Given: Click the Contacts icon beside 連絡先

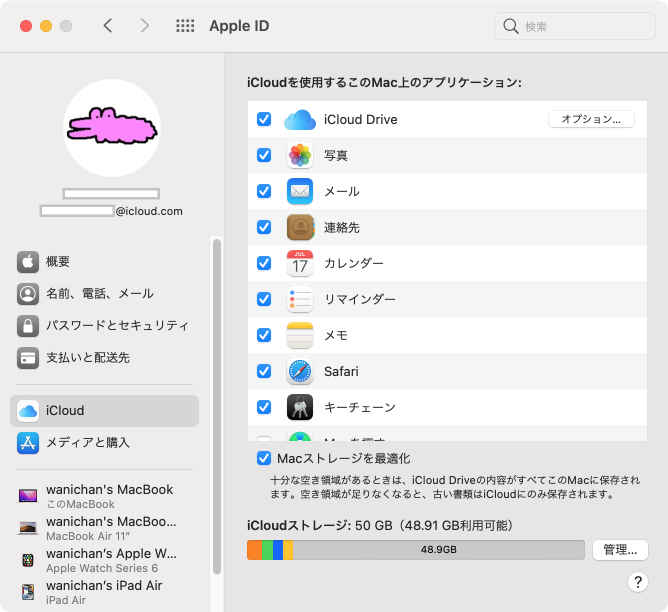Looking at the screenshot, I should pyautogui.click(x=300, y=227).
